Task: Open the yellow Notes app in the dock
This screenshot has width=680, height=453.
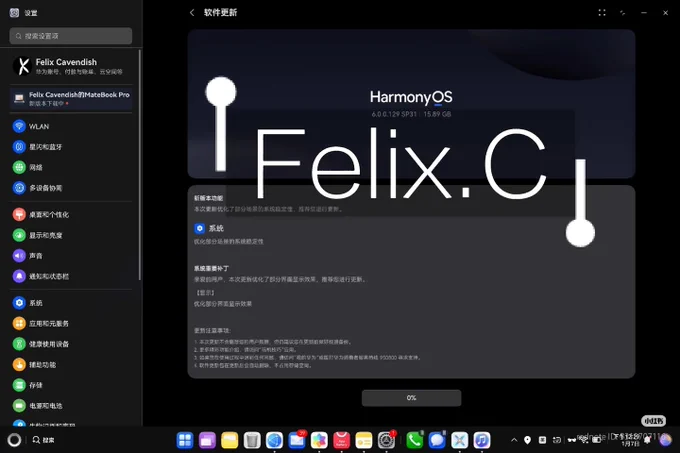Action: [364, 440]
